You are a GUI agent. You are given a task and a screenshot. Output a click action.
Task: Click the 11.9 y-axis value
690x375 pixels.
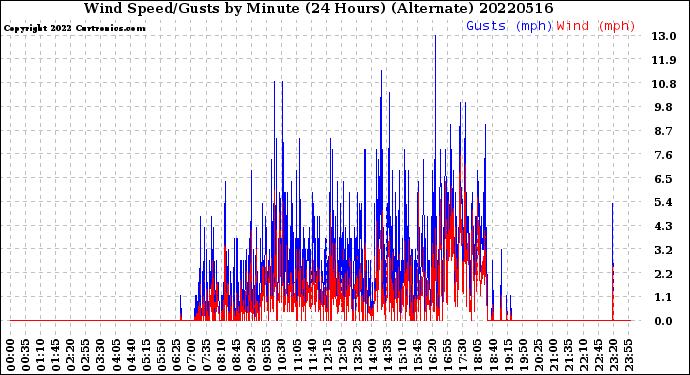coord(664,60)
